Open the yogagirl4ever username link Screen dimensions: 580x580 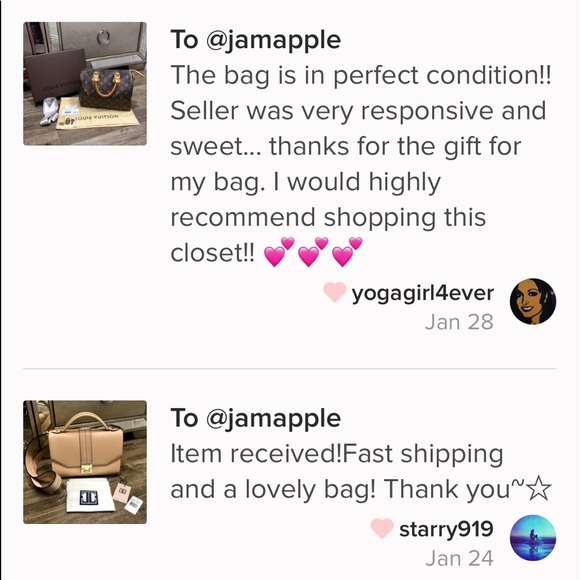422,294
